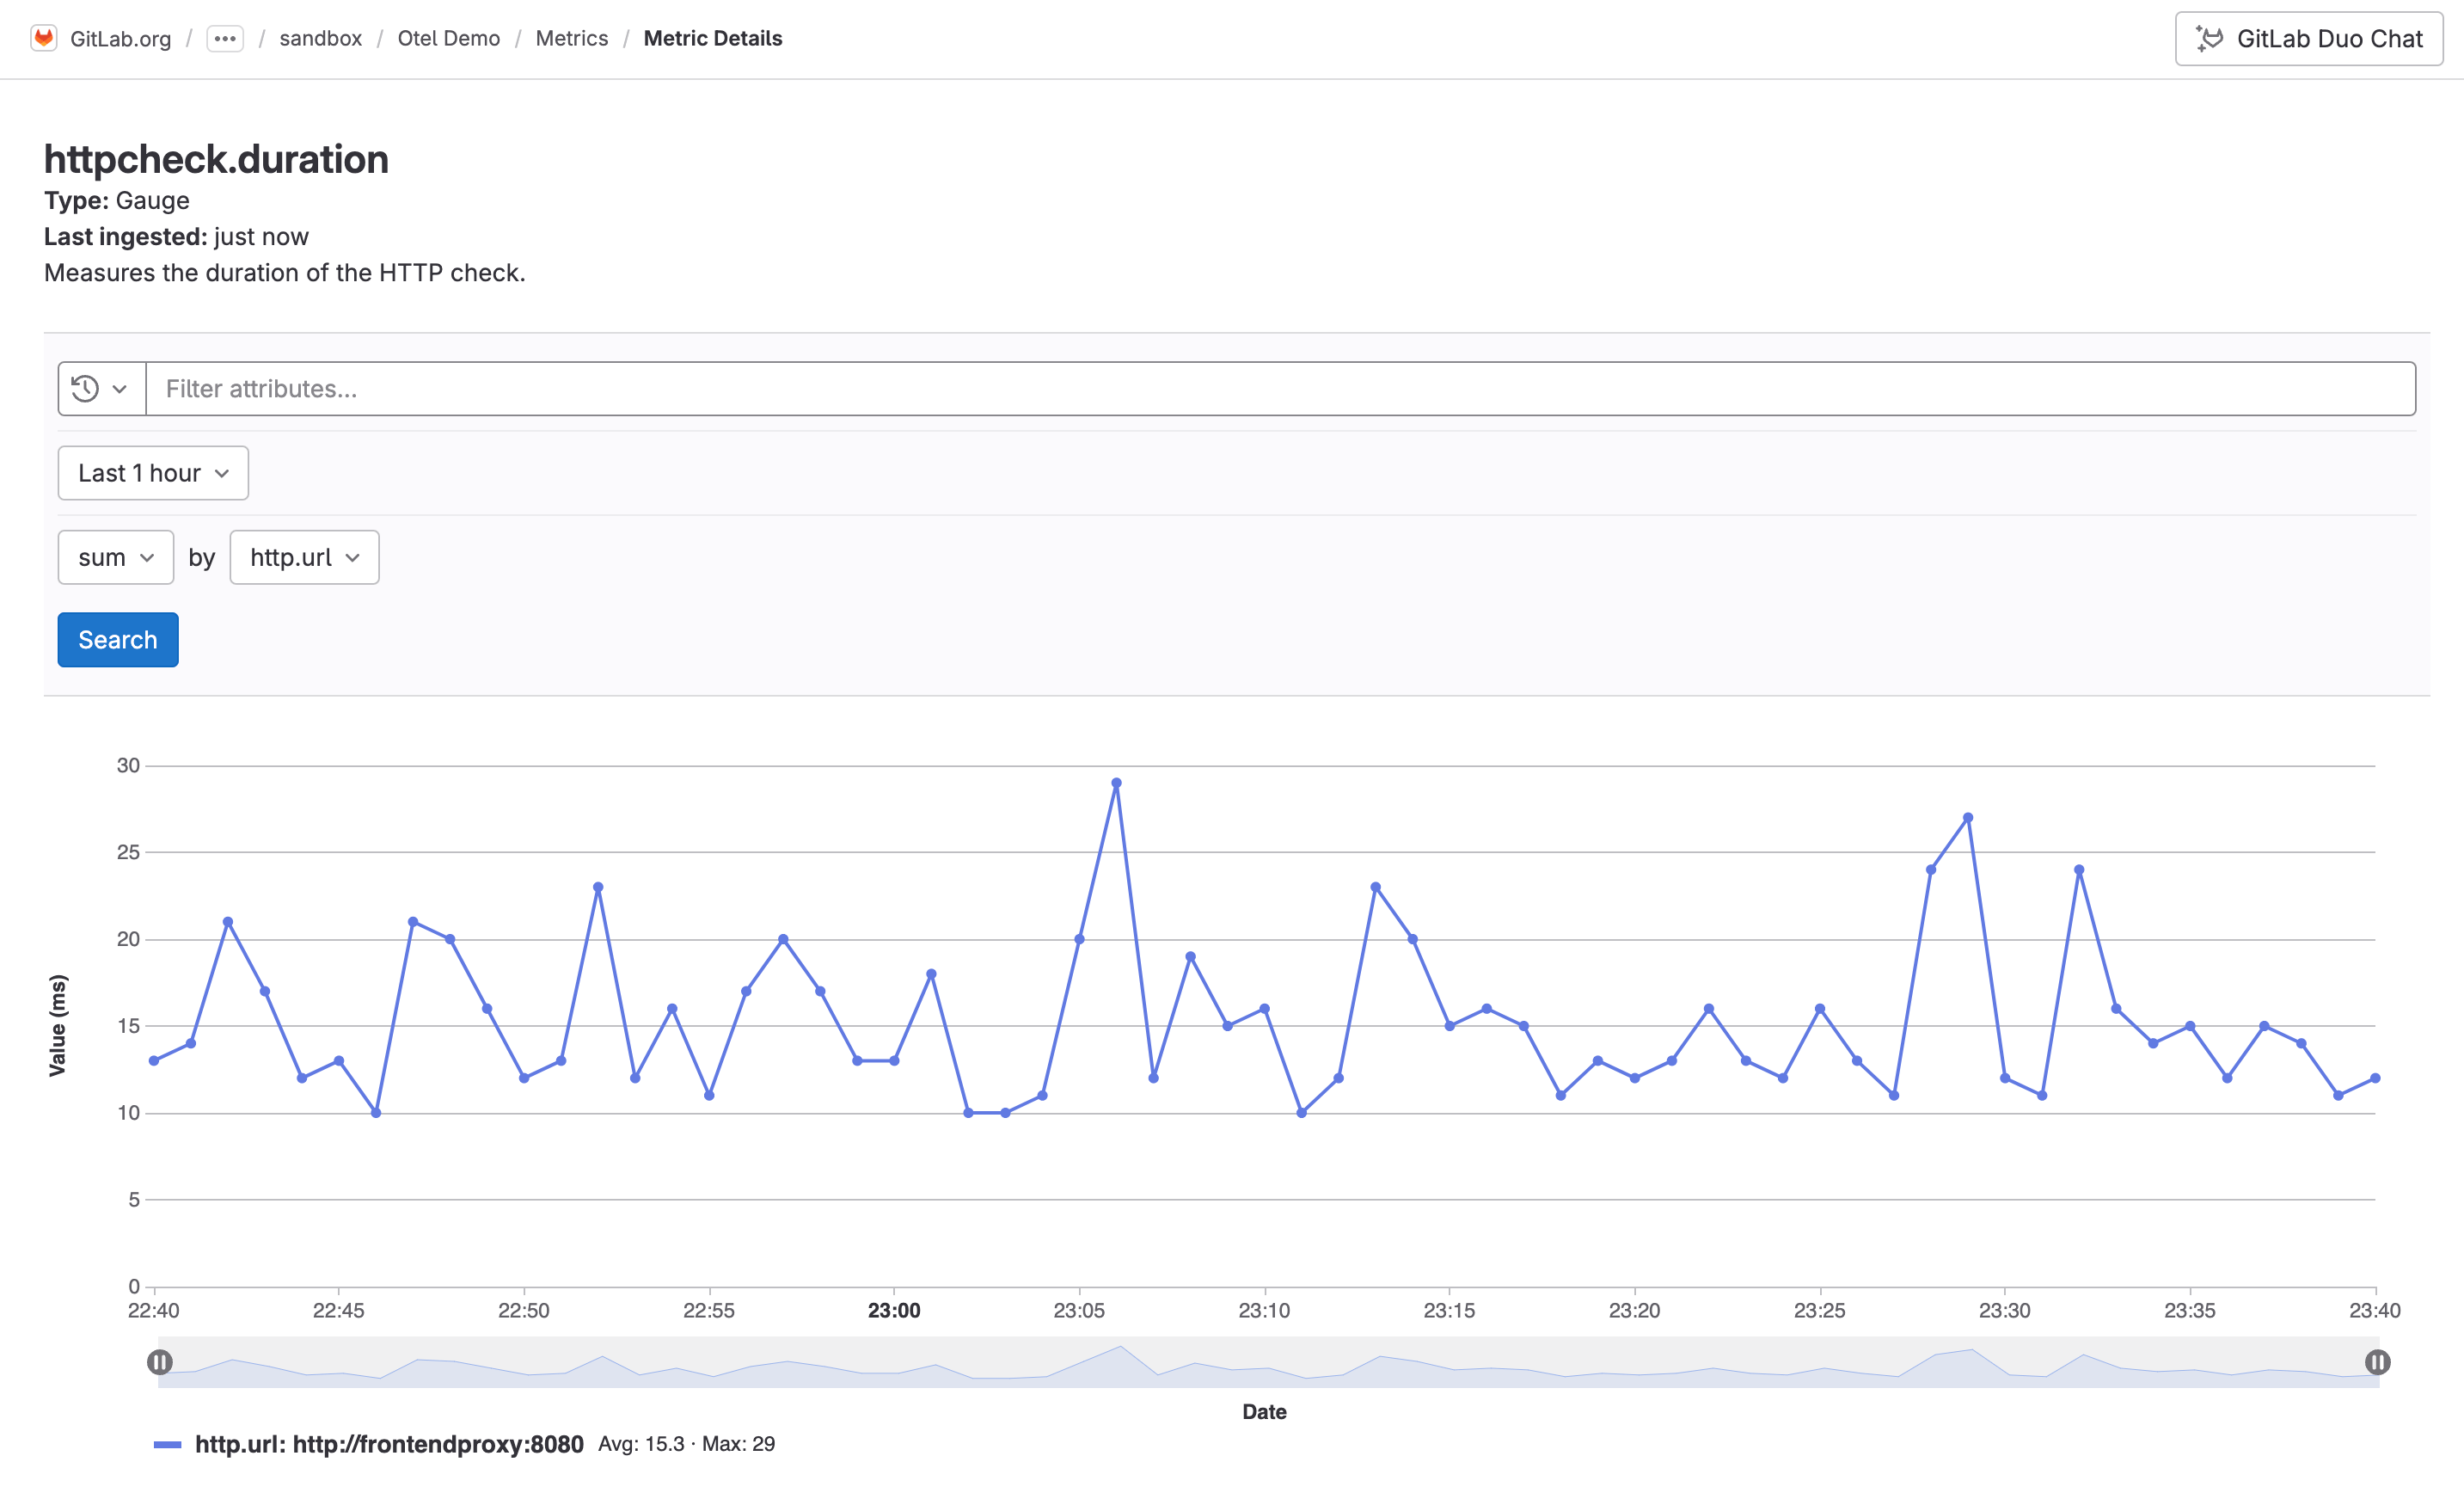Click the GitLab Duo Chat tanuki icon

point(2210,38)
